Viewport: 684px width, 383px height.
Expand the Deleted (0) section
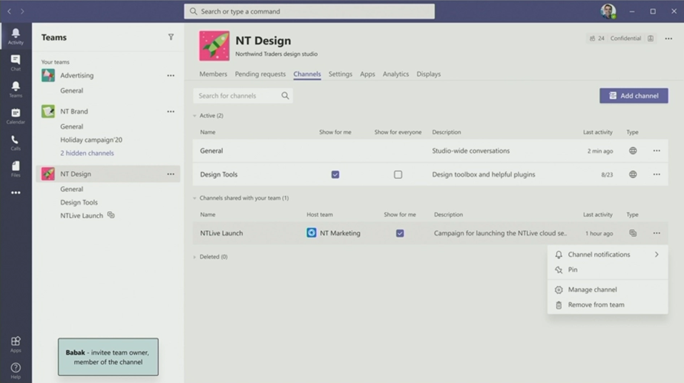[195, 257]
